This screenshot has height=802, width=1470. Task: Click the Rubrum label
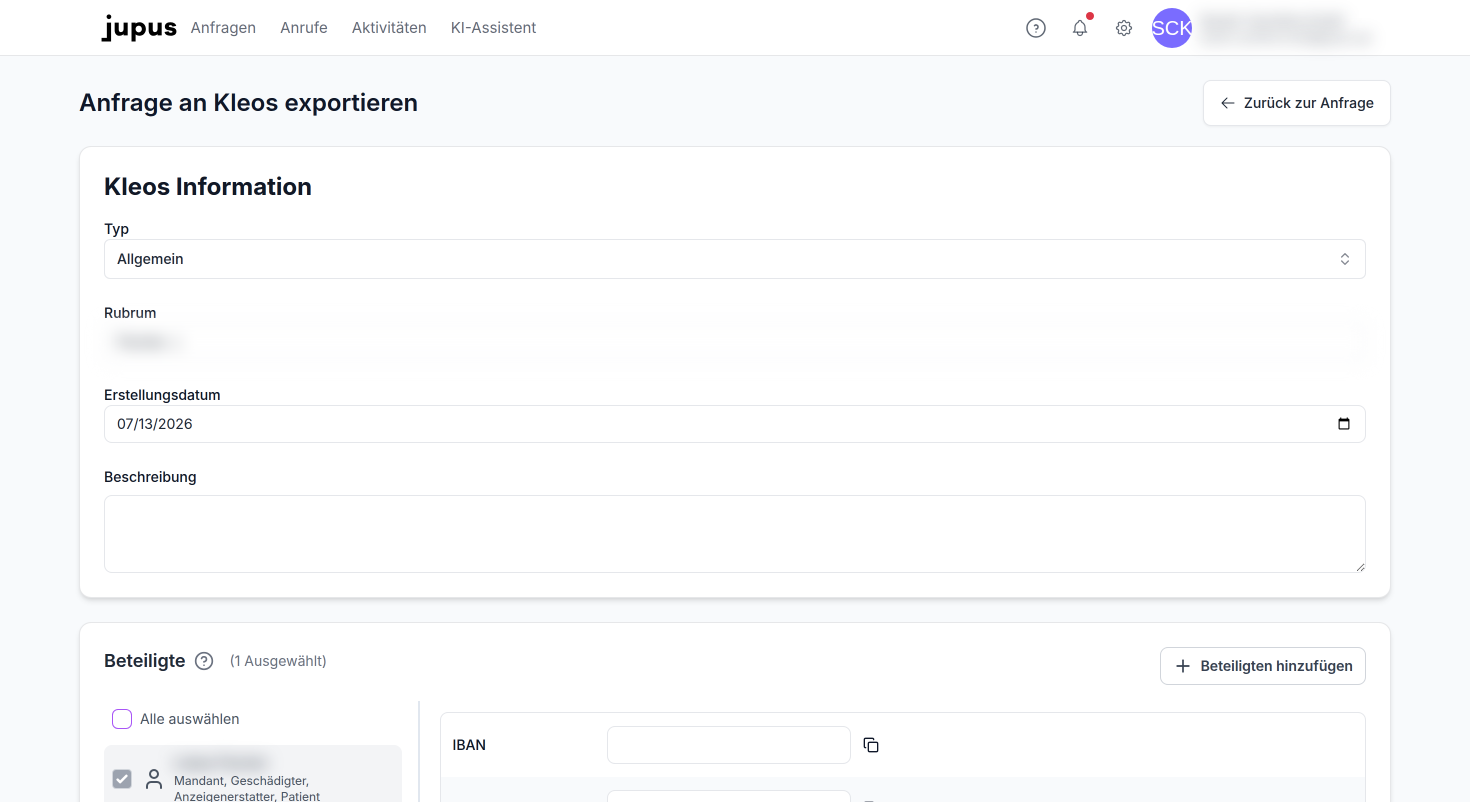(130, 313)
